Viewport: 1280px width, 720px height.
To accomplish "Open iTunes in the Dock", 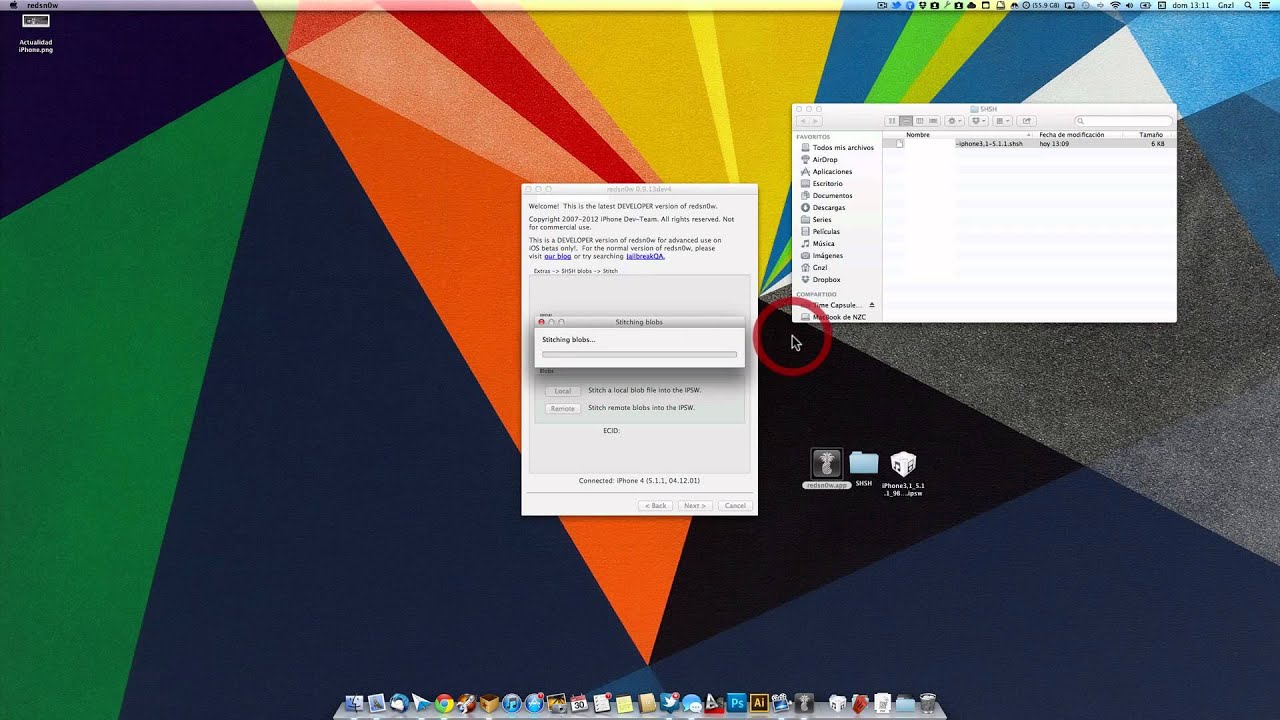I will point(512,703).
